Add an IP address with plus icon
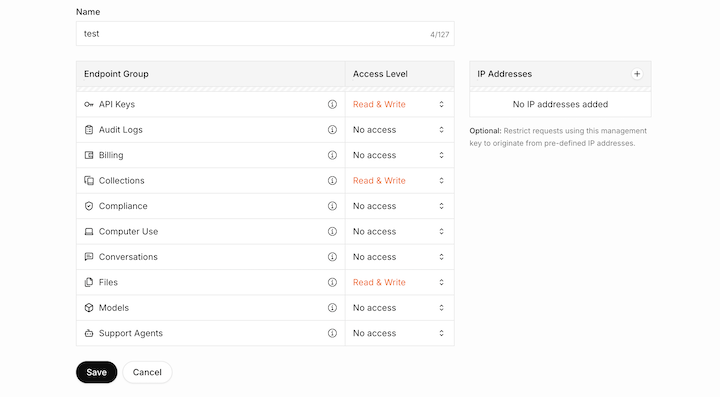 [637, 74]
